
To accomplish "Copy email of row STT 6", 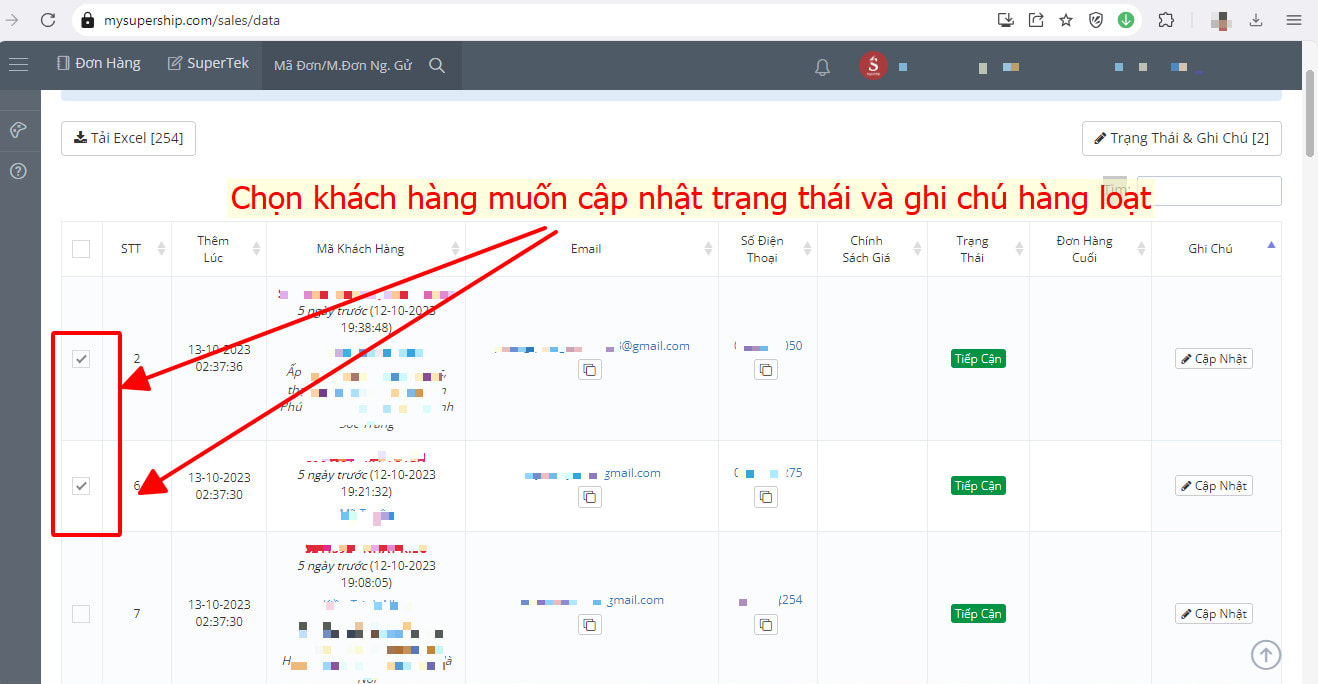I will click(x=590, y=497).
